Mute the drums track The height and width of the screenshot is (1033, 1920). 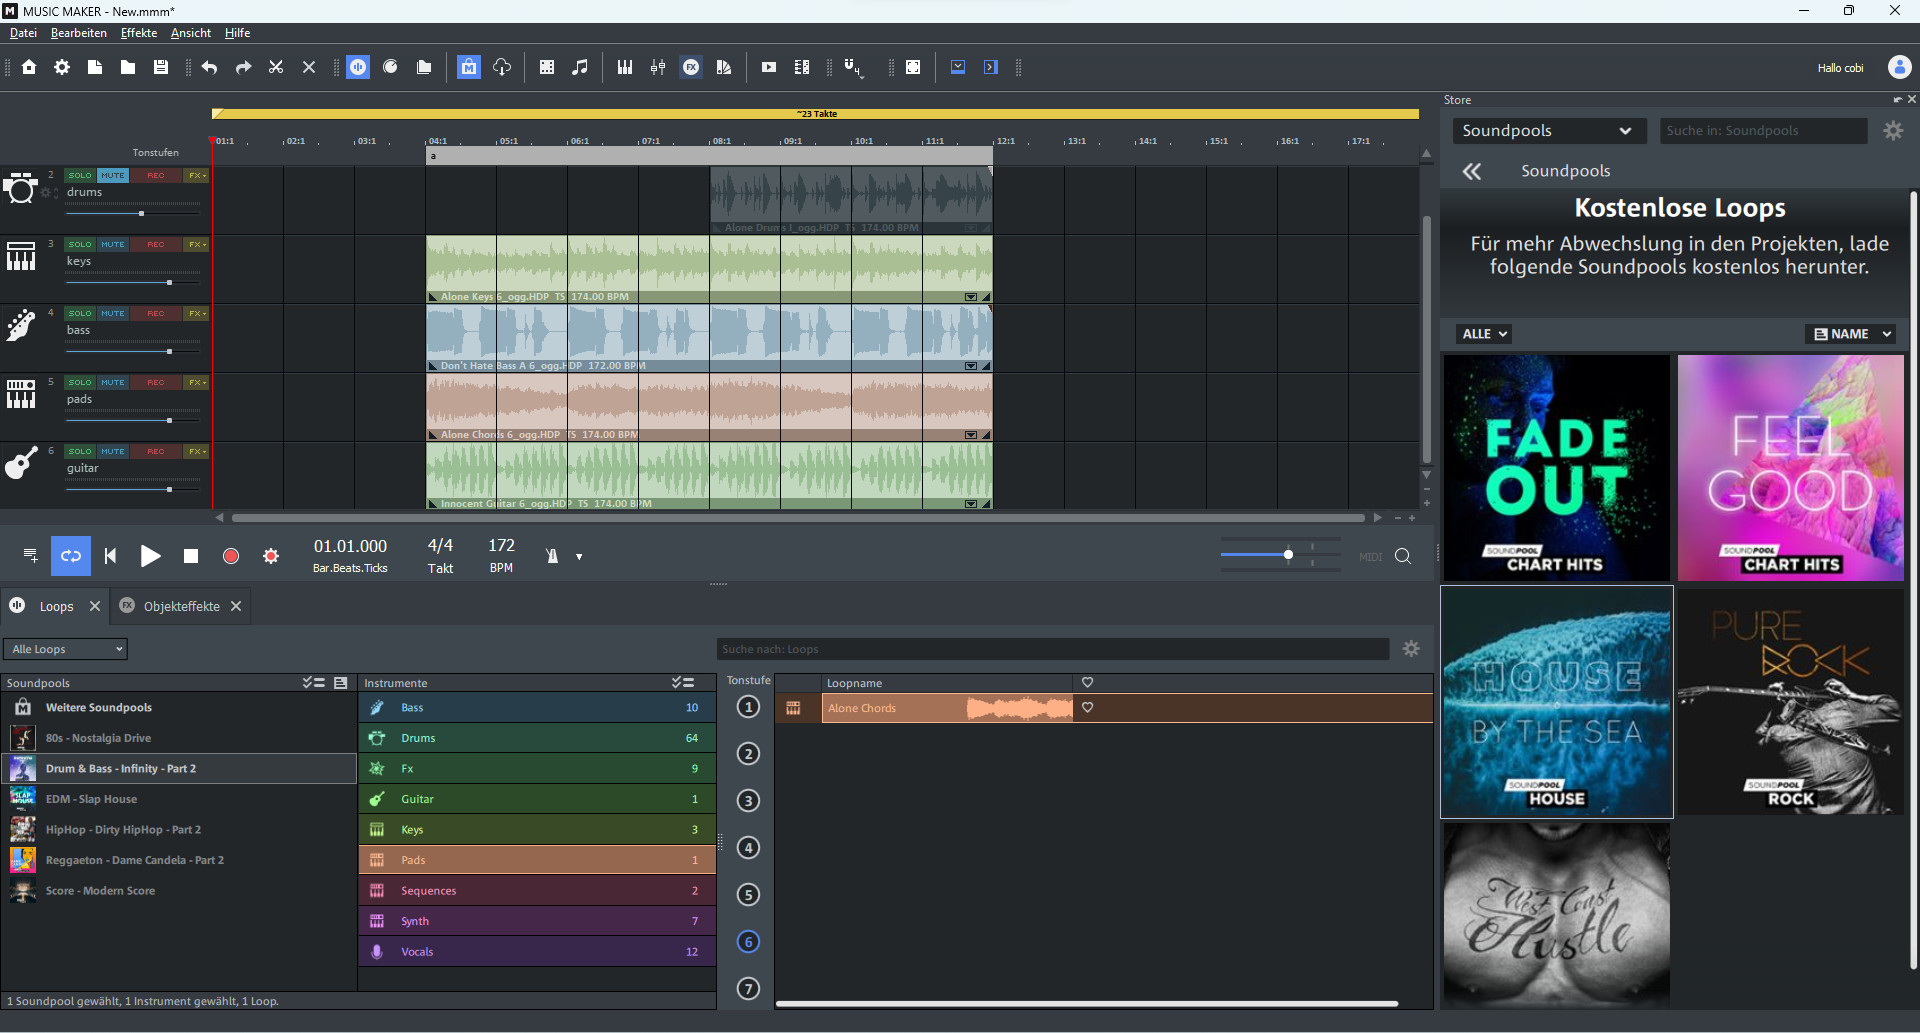pyautogui.click(x=113, y=175)
